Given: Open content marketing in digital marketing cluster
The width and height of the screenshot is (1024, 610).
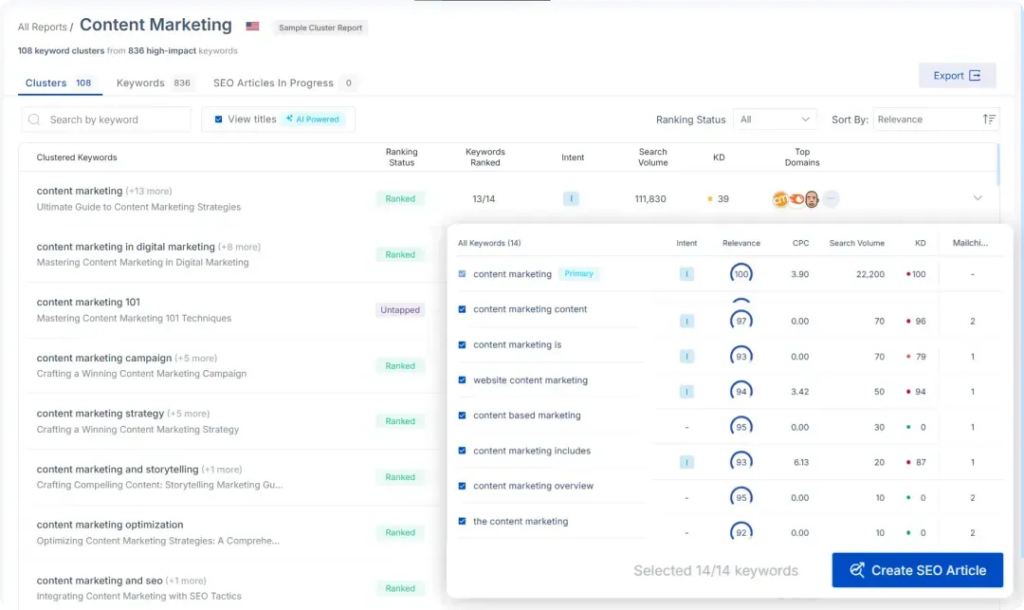Looking at the screenshot, I should point(125,247).
